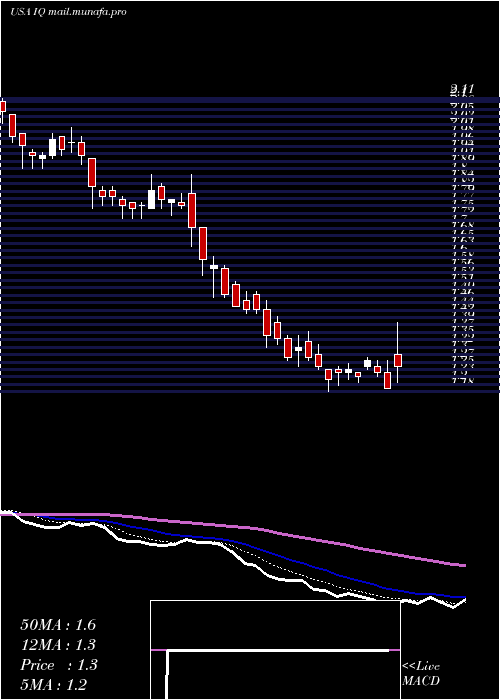Screen dimensions: 500x700
Task: Select the 12MA : 1.3 value
Action: click(x=58, y=645)
